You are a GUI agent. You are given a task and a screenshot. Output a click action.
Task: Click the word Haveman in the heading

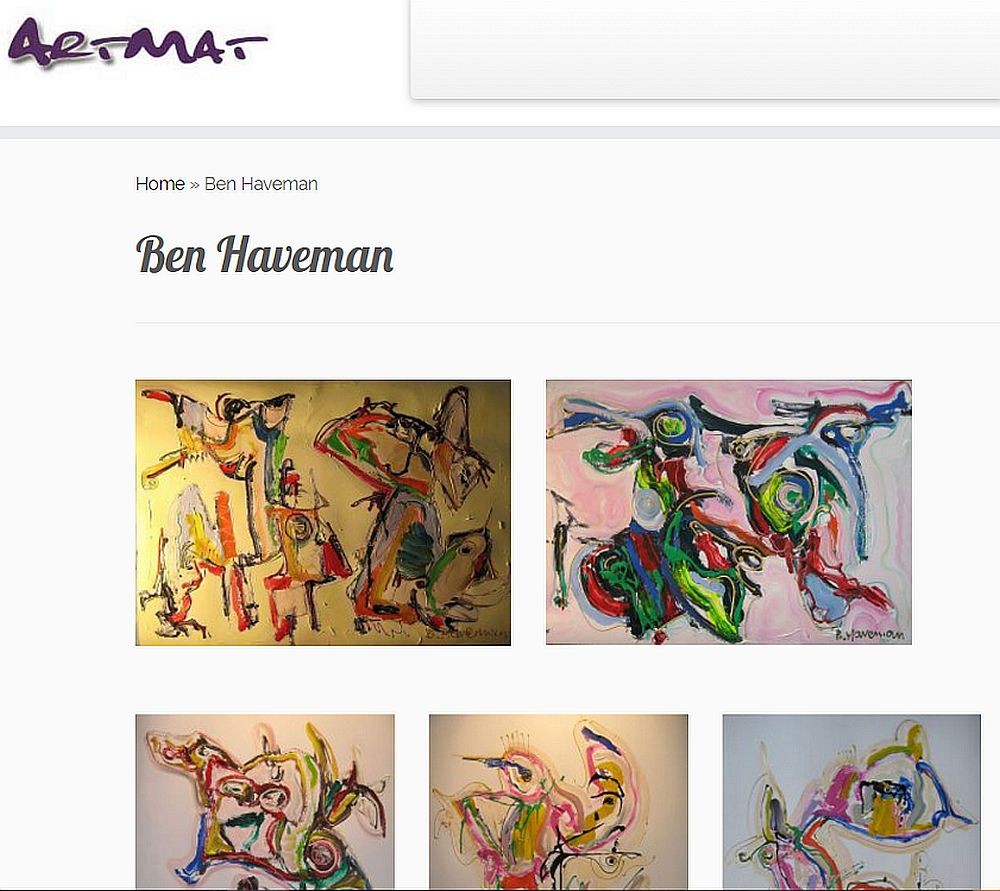tap(305, 254)
